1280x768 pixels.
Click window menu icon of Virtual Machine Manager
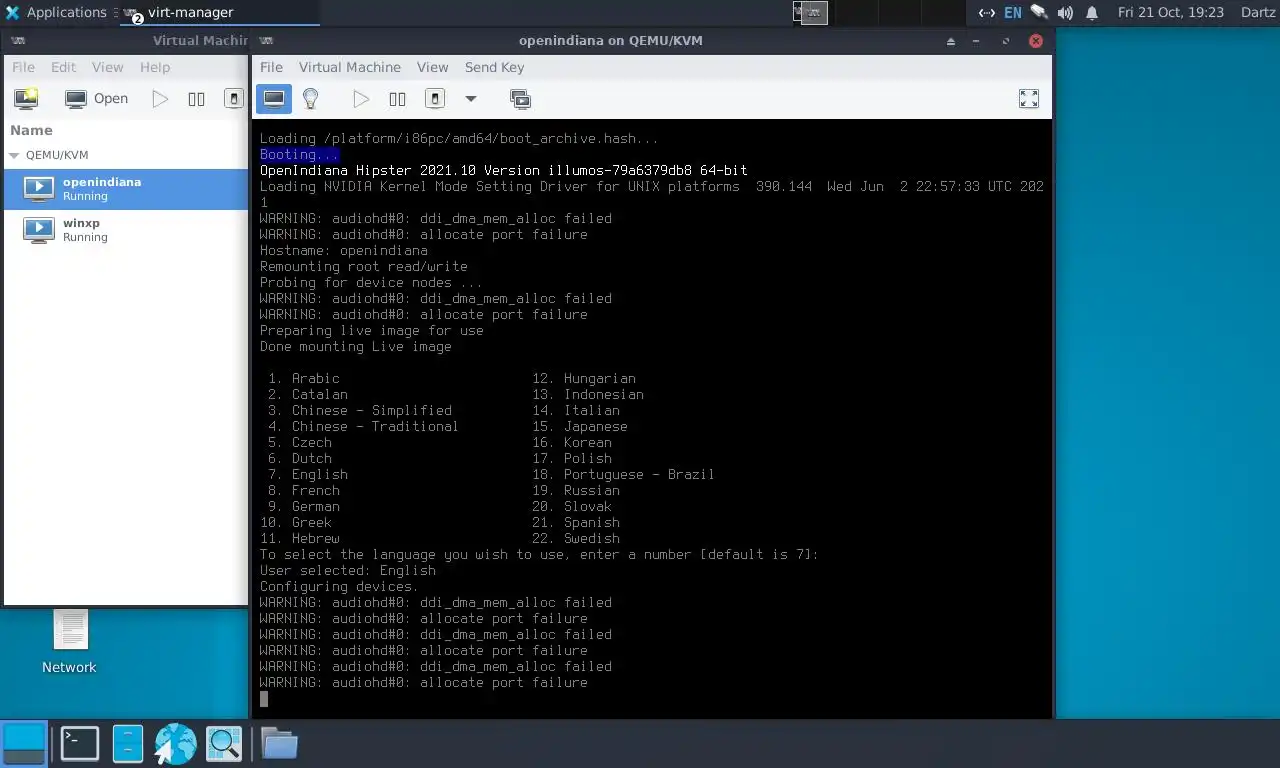tap(17, 40)
